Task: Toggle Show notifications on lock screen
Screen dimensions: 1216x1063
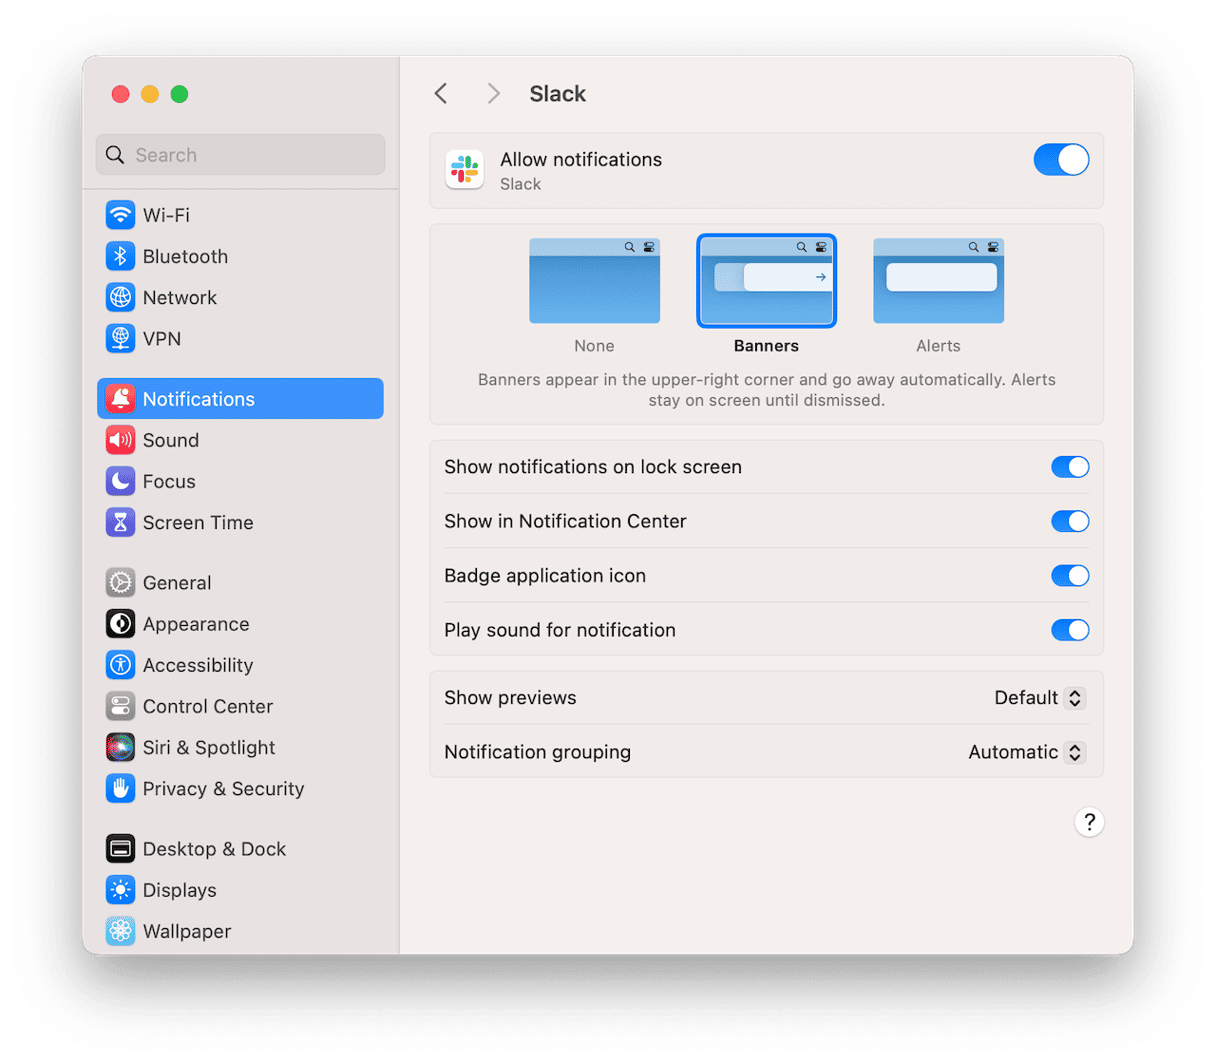Action: click(1070, 467)
